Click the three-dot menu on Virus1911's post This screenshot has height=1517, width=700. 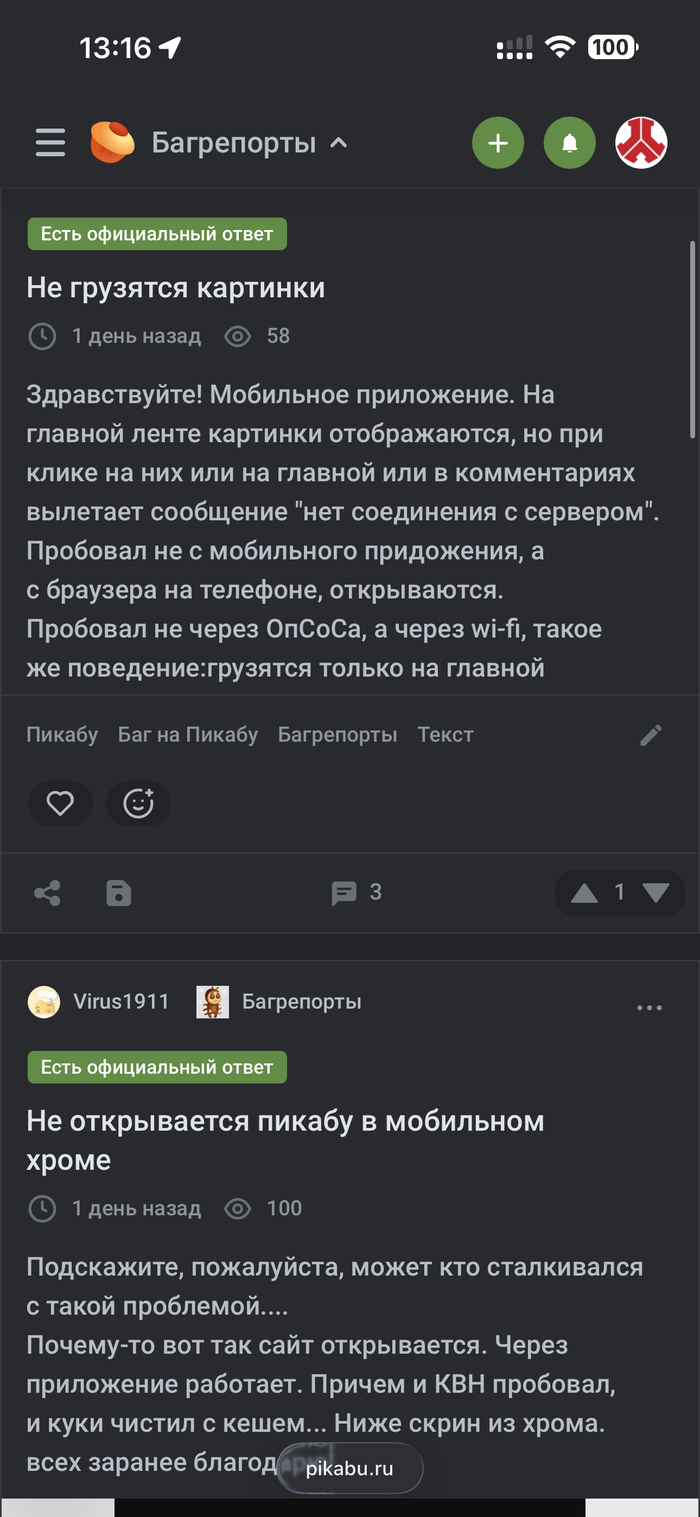649,1007
